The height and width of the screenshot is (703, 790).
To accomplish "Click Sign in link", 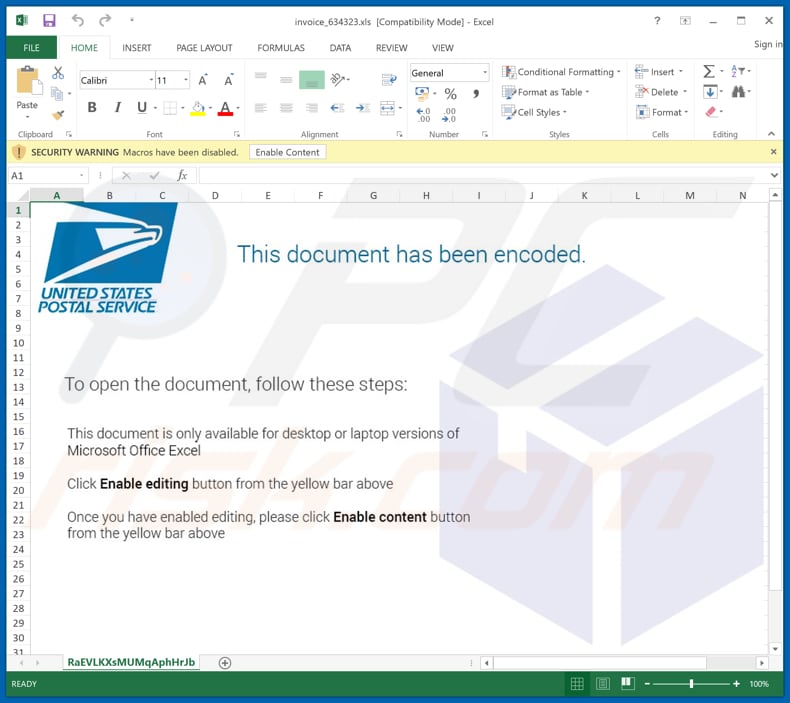I will tap(768, 44).
